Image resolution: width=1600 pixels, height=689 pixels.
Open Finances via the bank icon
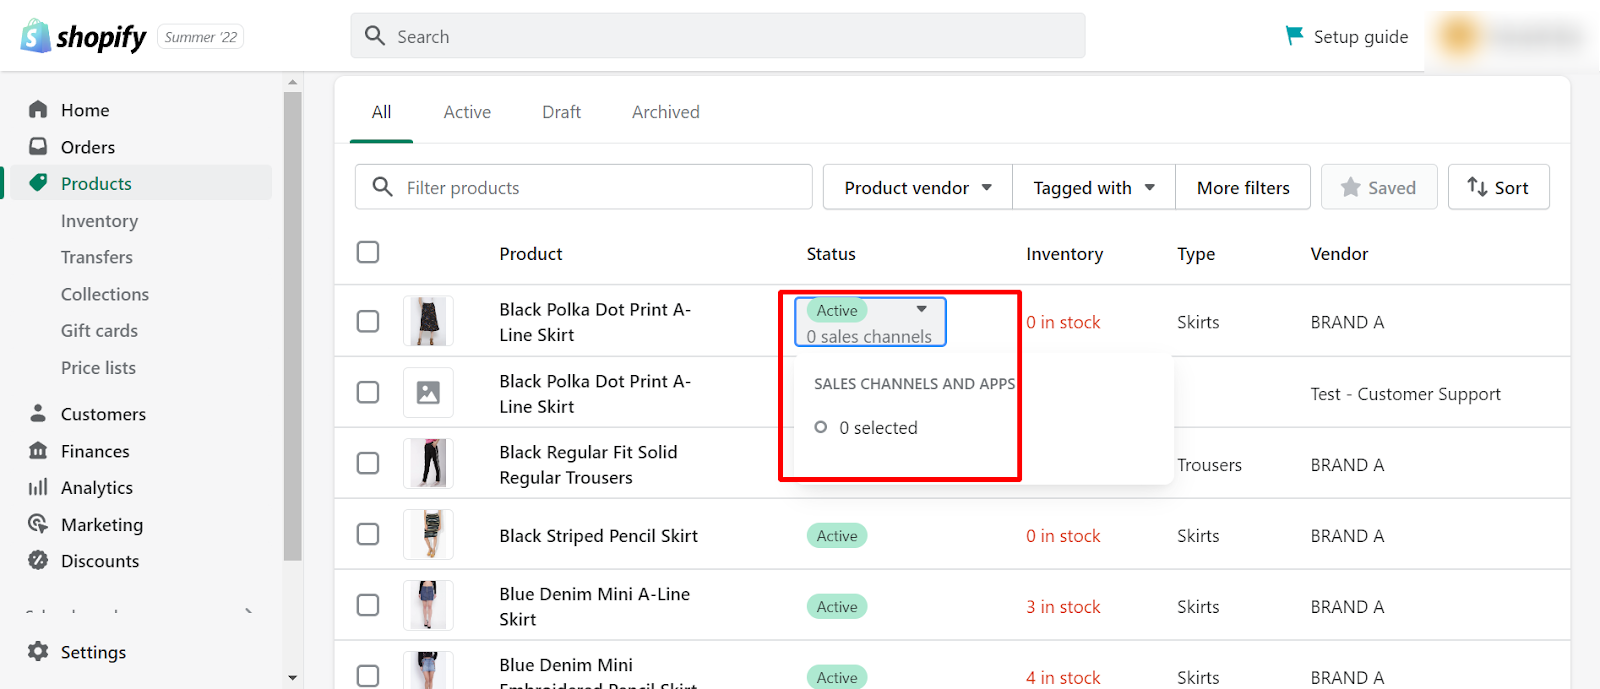tap(38, 450)
